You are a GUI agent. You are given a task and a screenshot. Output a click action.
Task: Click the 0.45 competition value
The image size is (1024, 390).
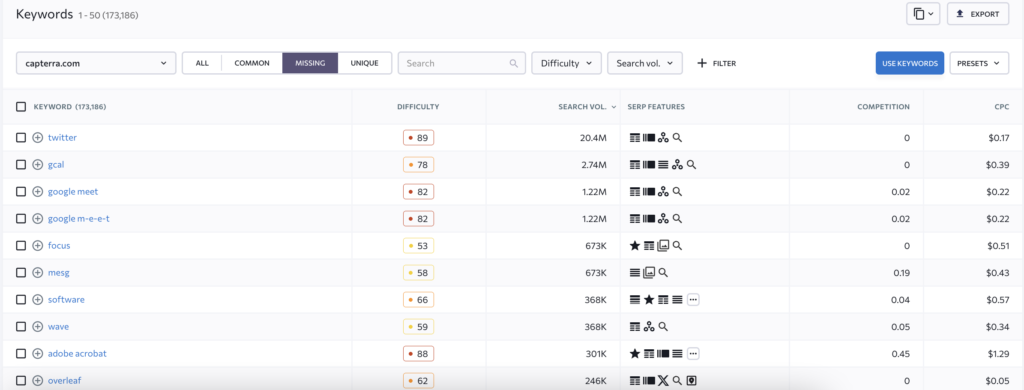901,353
